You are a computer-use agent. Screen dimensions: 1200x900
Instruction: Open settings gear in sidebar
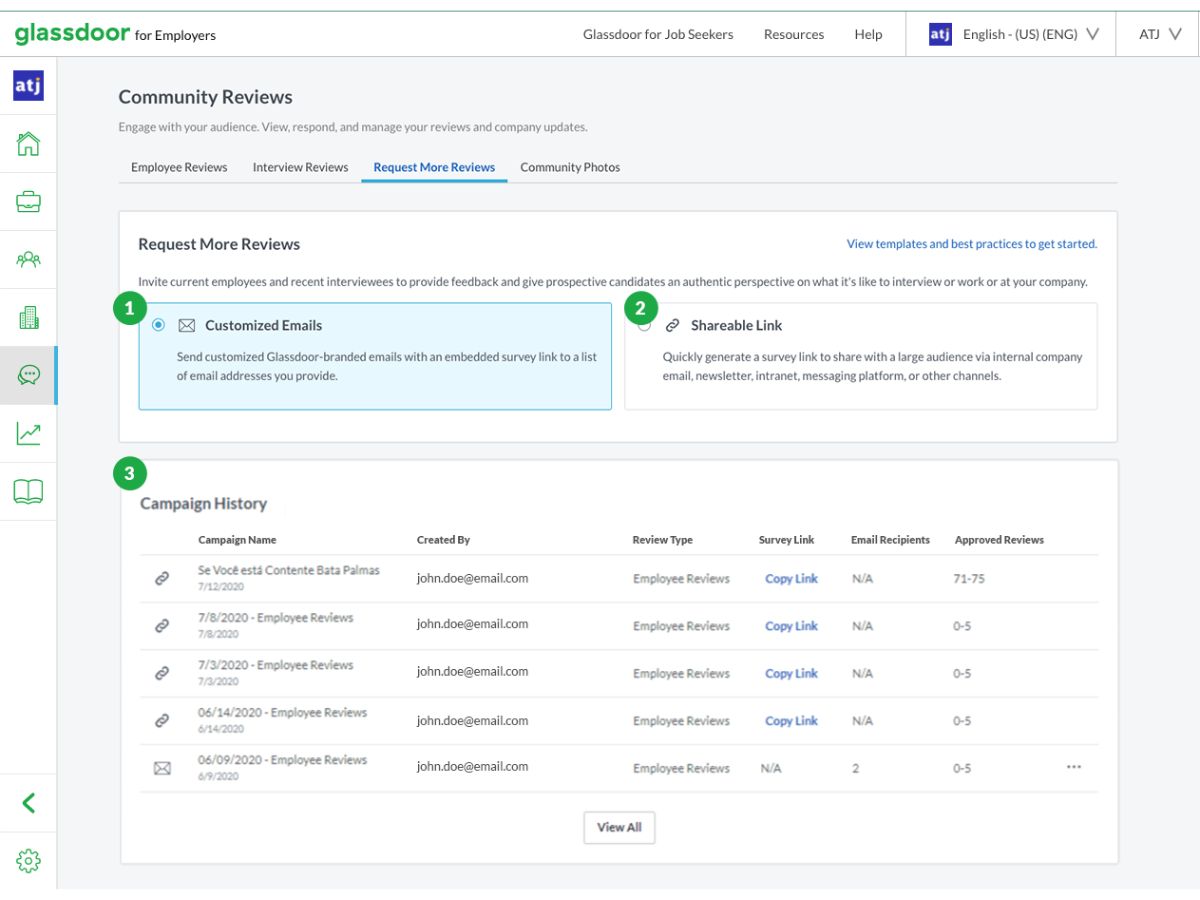click(x=28, y=860)
